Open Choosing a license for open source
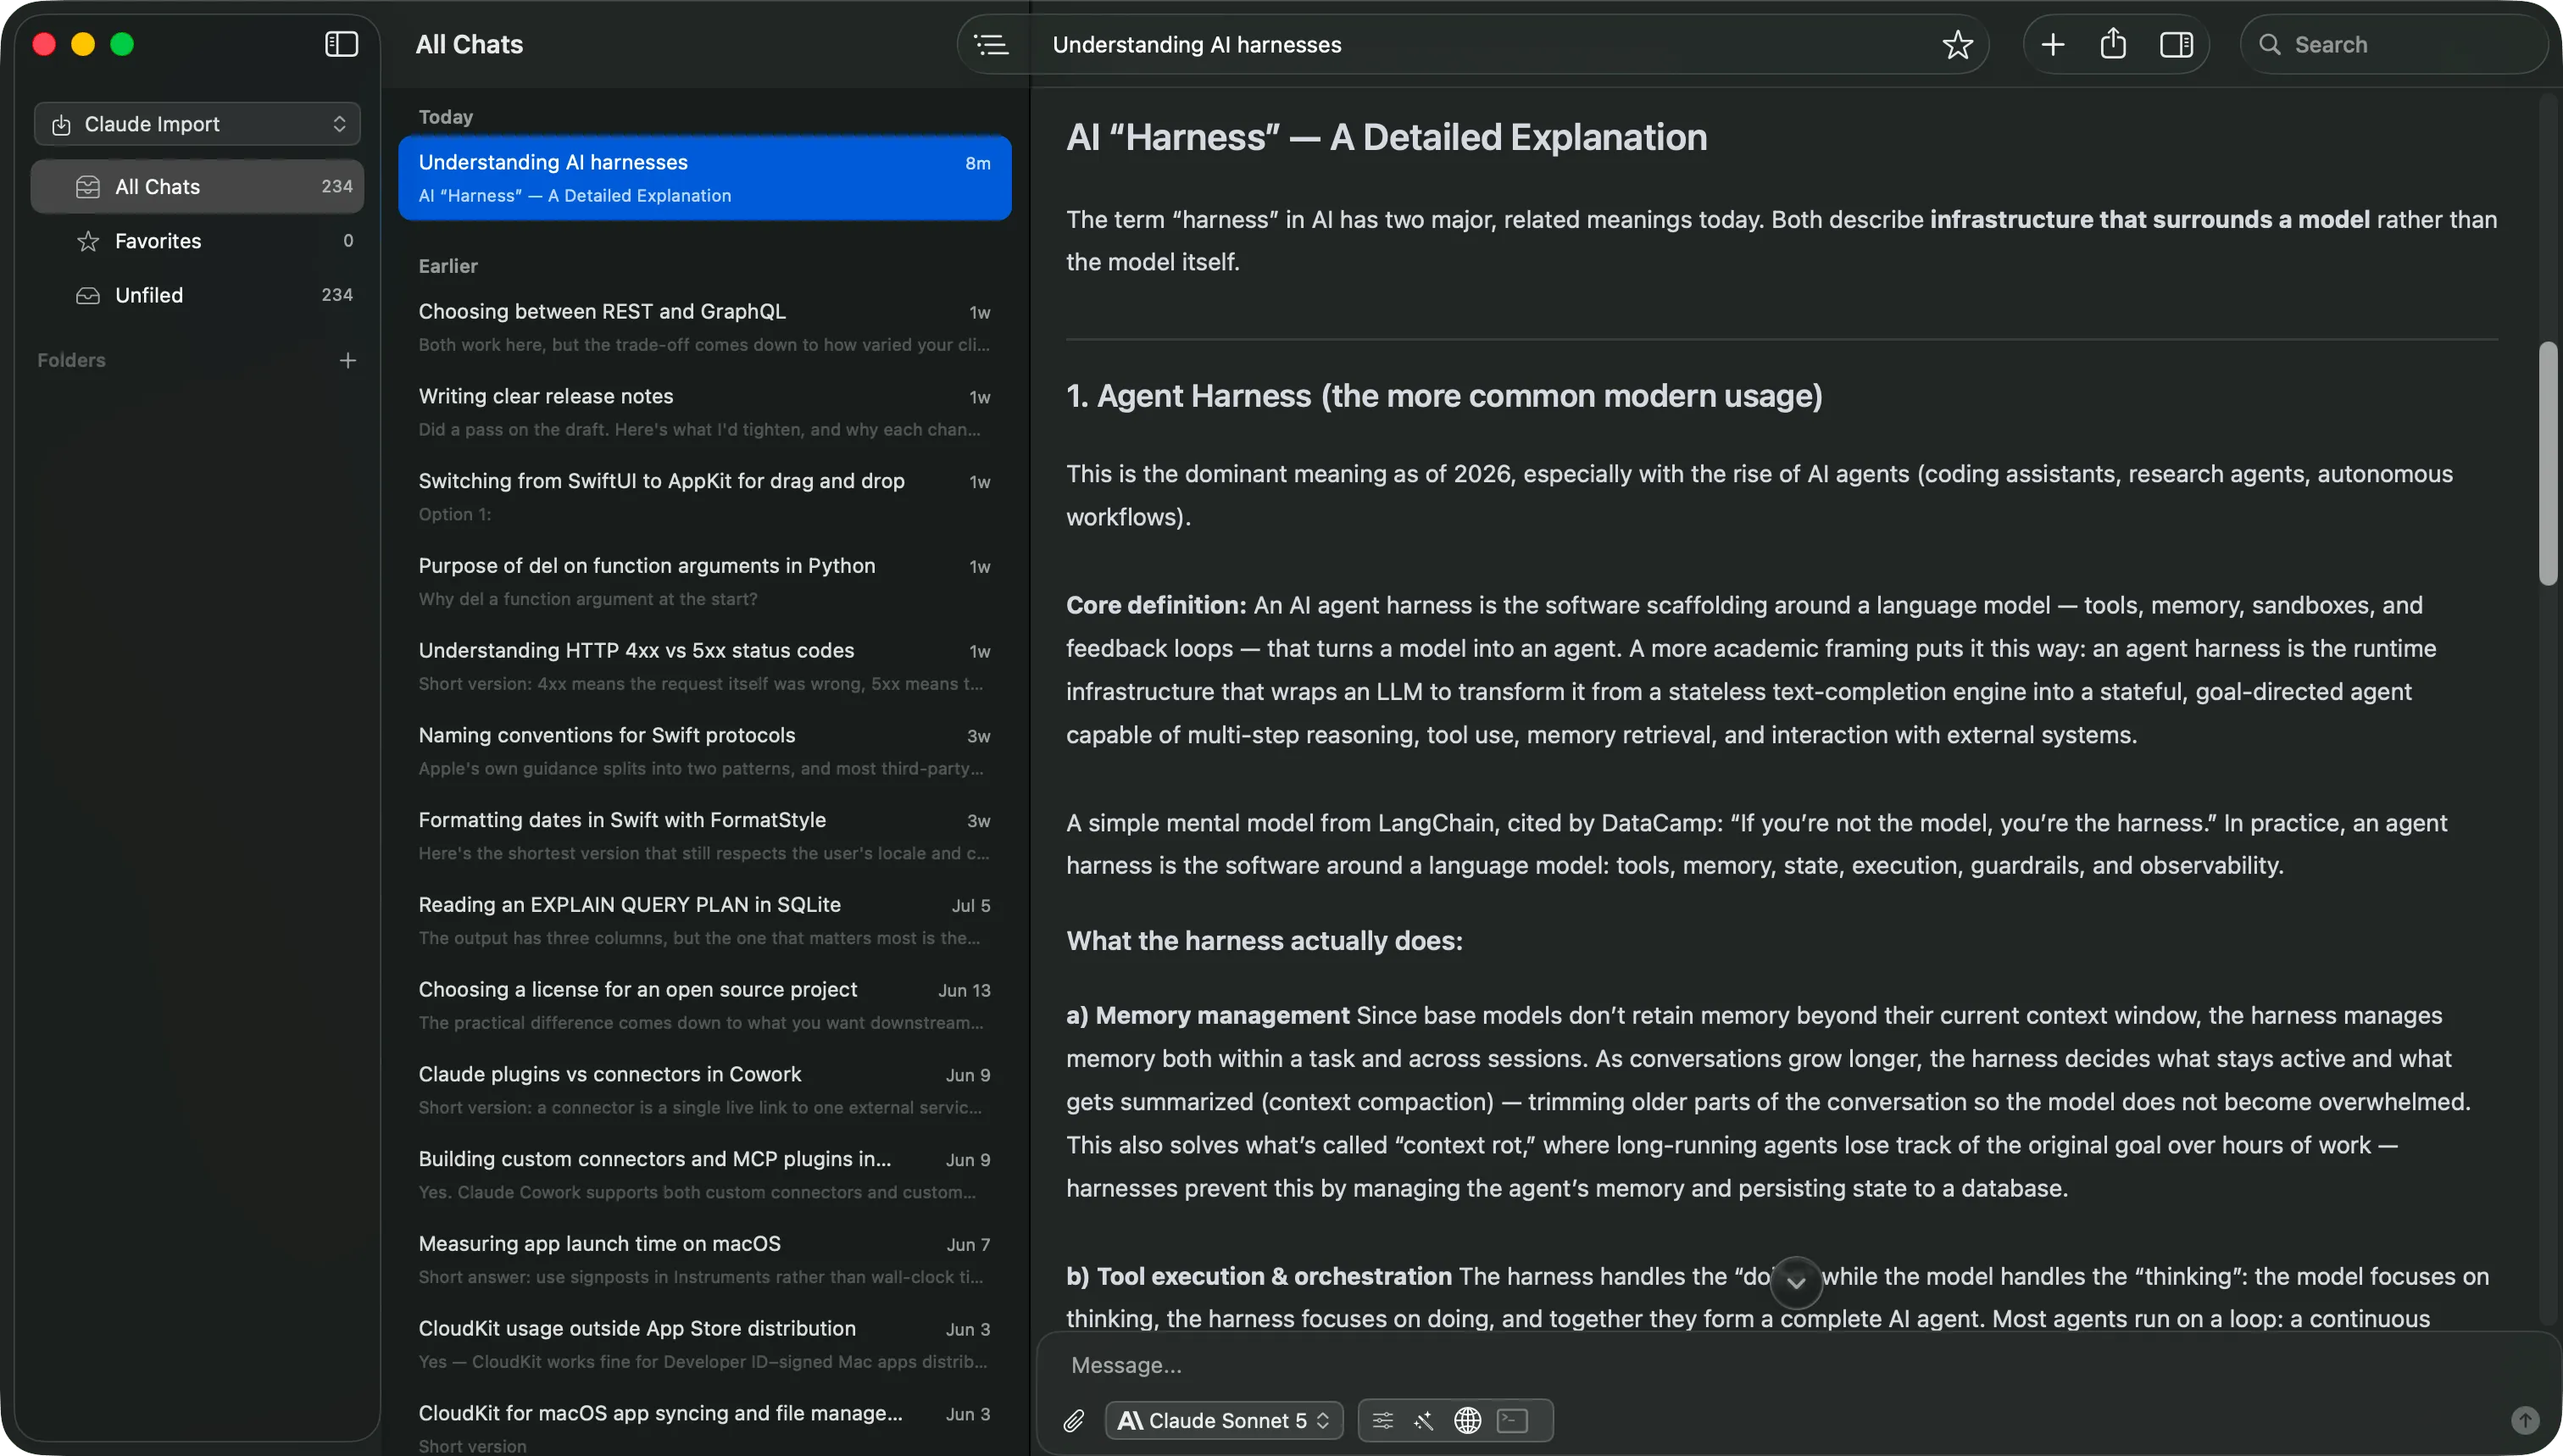 point(704,1005)
